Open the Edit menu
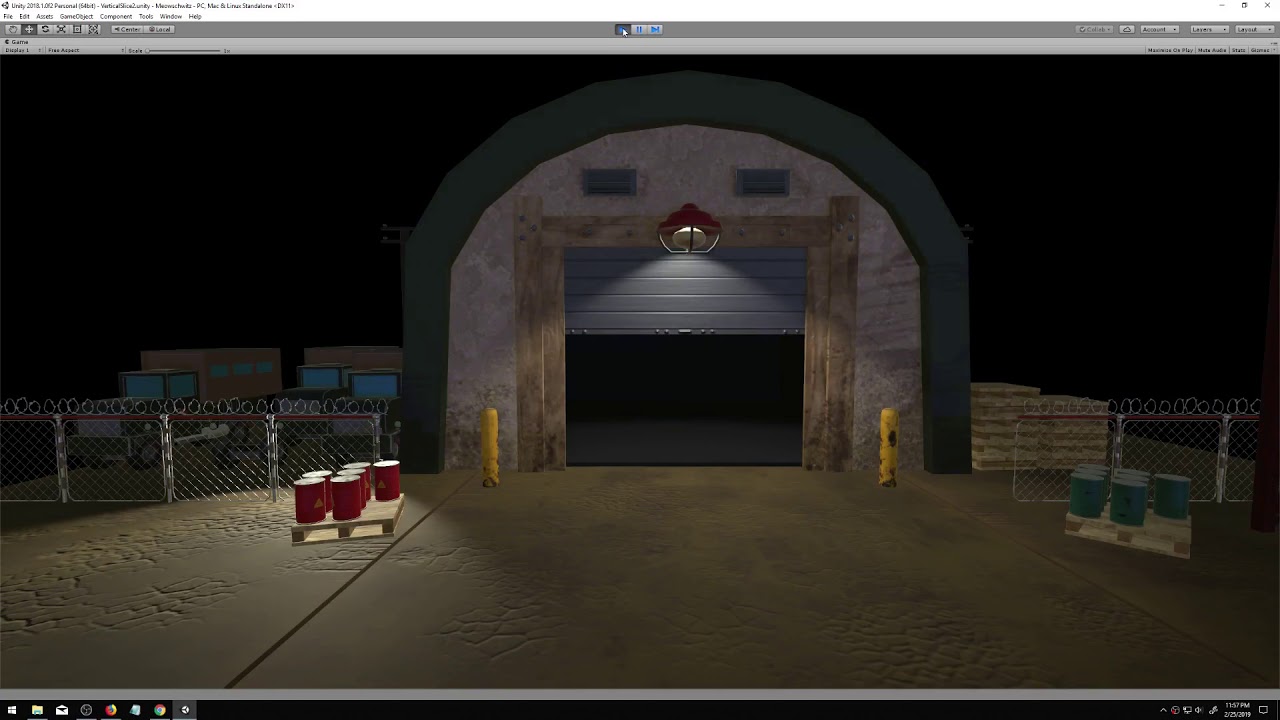Image resolution: width=1280 pixels, height=720 pixels. (x=24, y=17)
